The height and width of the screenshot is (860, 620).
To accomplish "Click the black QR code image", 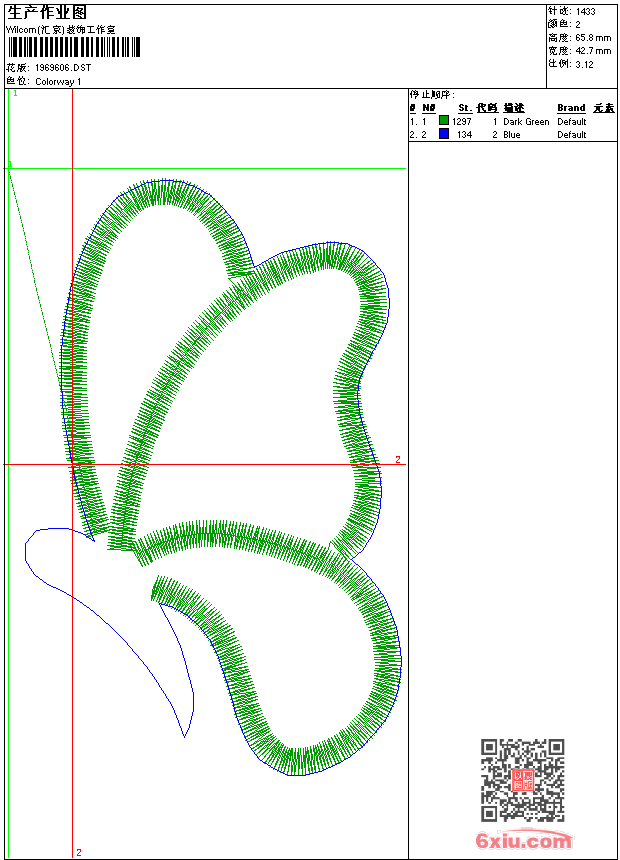I will tap(522, 779).
